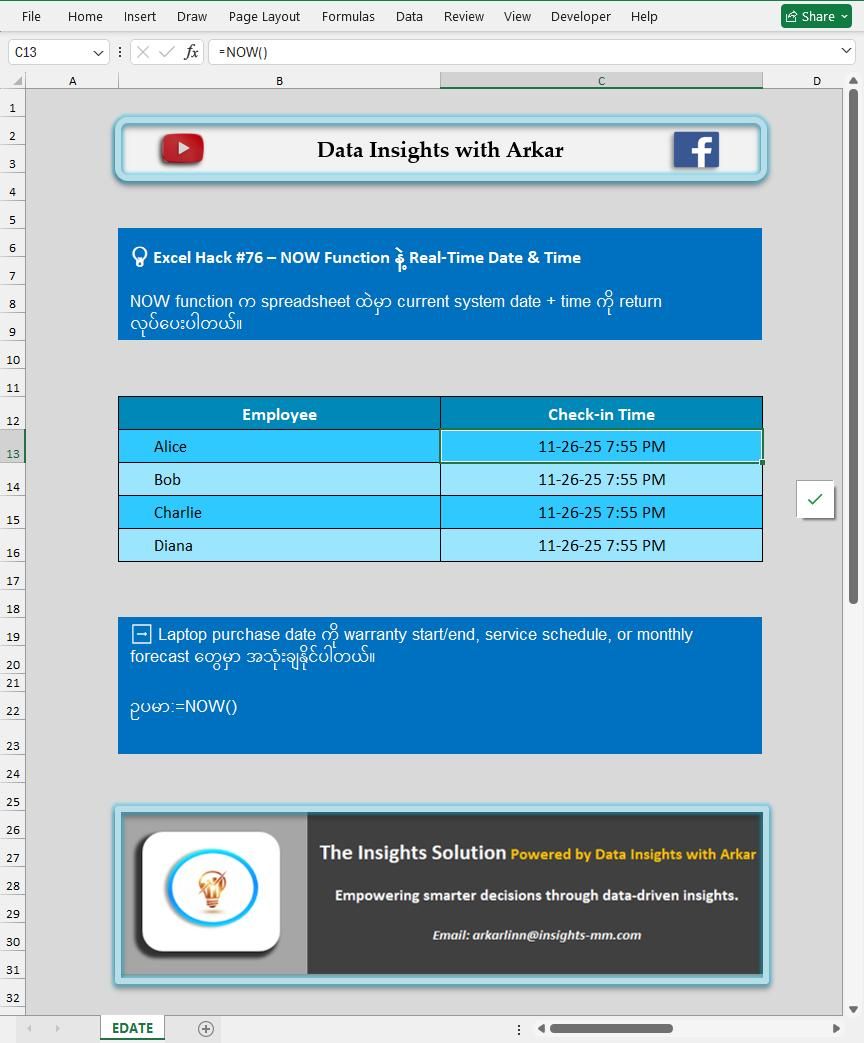Click the vertical scrollbar thumb
This screenshot has width=864, height=1043.
click(853, 345)
